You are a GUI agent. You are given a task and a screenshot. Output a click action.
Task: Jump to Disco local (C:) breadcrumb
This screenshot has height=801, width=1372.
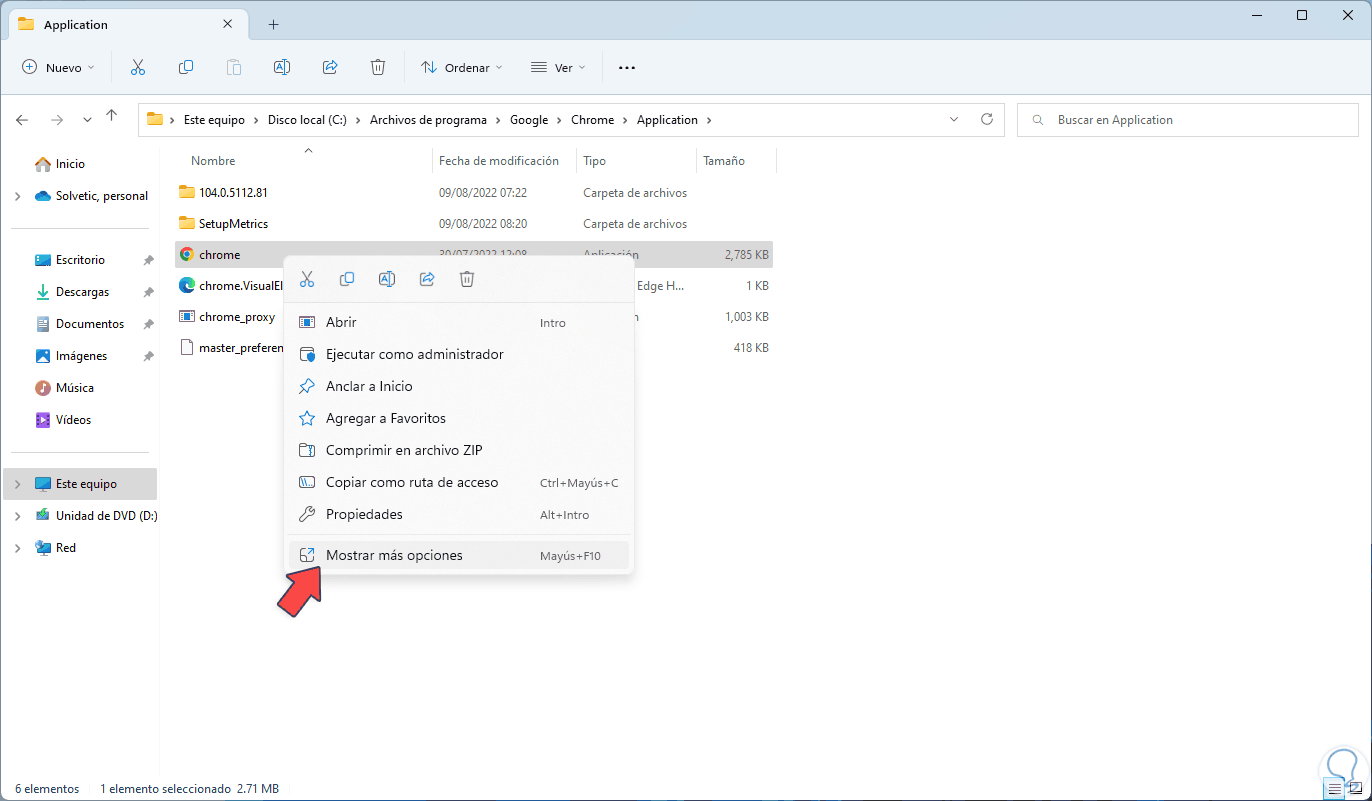pos(307,120)
